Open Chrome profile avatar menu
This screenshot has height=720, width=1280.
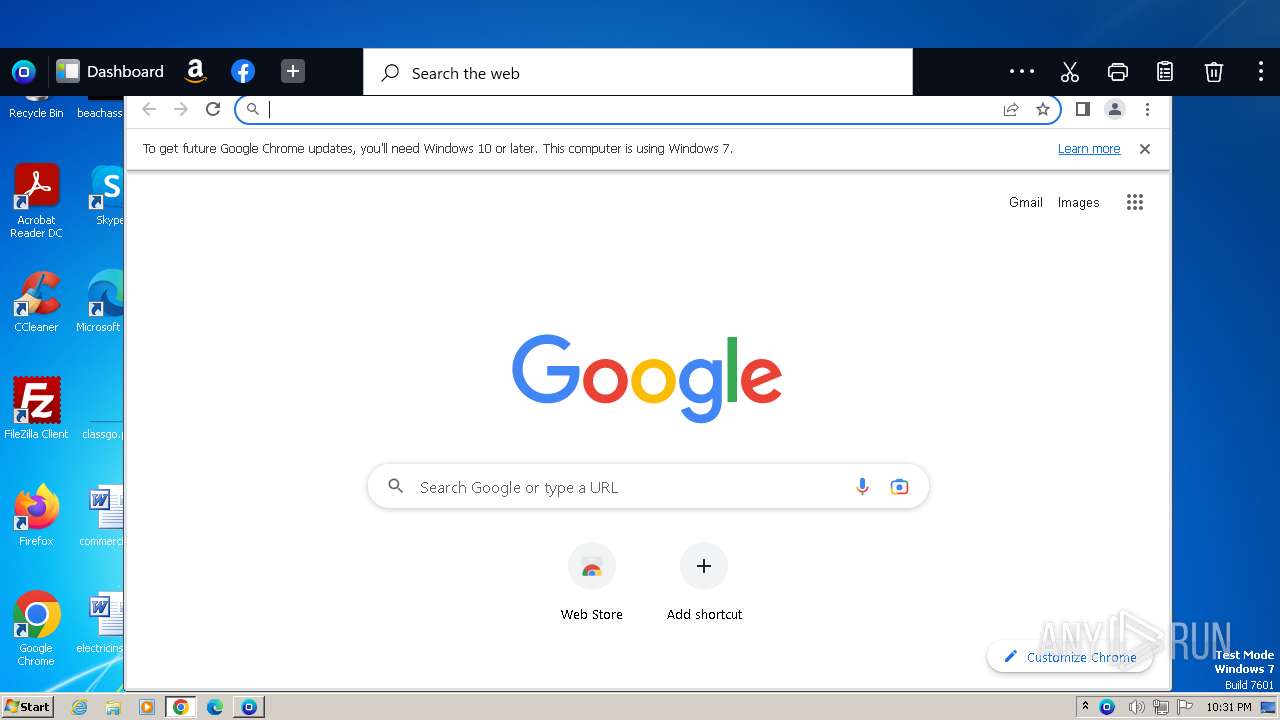click(x=1115, y=109)
